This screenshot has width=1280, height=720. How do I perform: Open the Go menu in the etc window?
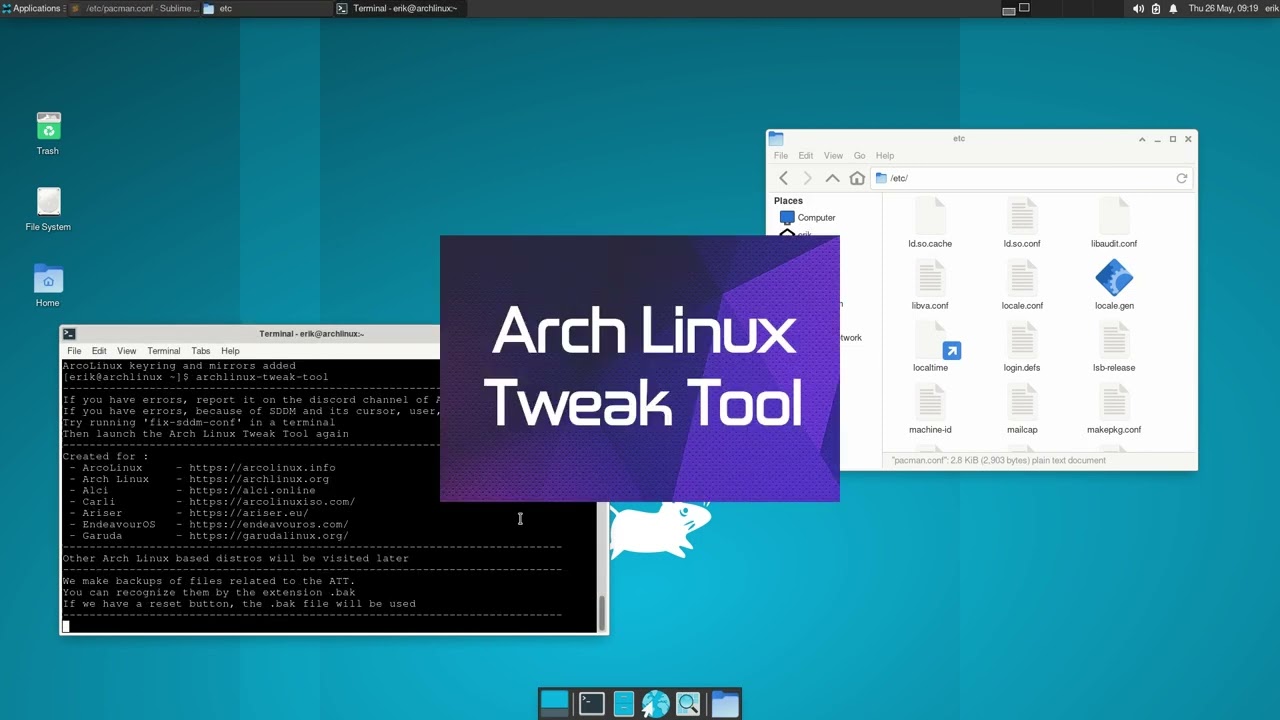(x=859, y=156)
